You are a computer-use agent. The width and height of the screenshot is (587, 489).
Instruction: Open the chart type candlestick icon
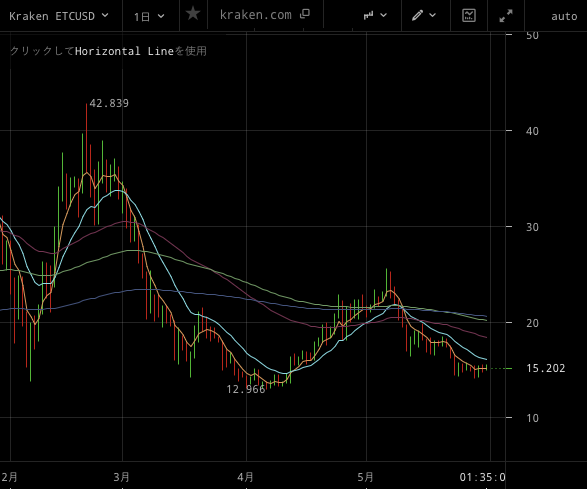[x=368, y=15]
